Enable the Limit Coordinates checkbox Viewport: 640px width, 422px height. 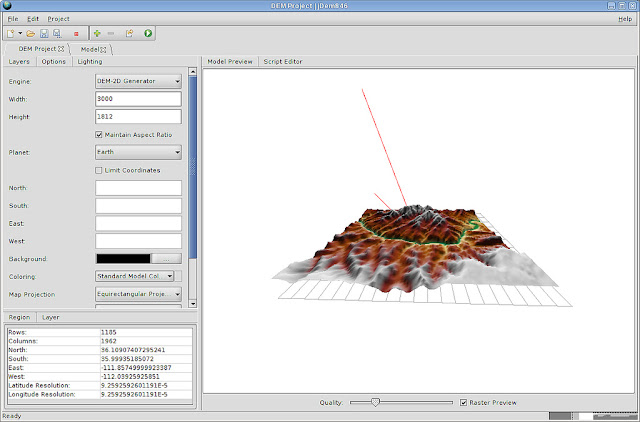pos(99,170)
